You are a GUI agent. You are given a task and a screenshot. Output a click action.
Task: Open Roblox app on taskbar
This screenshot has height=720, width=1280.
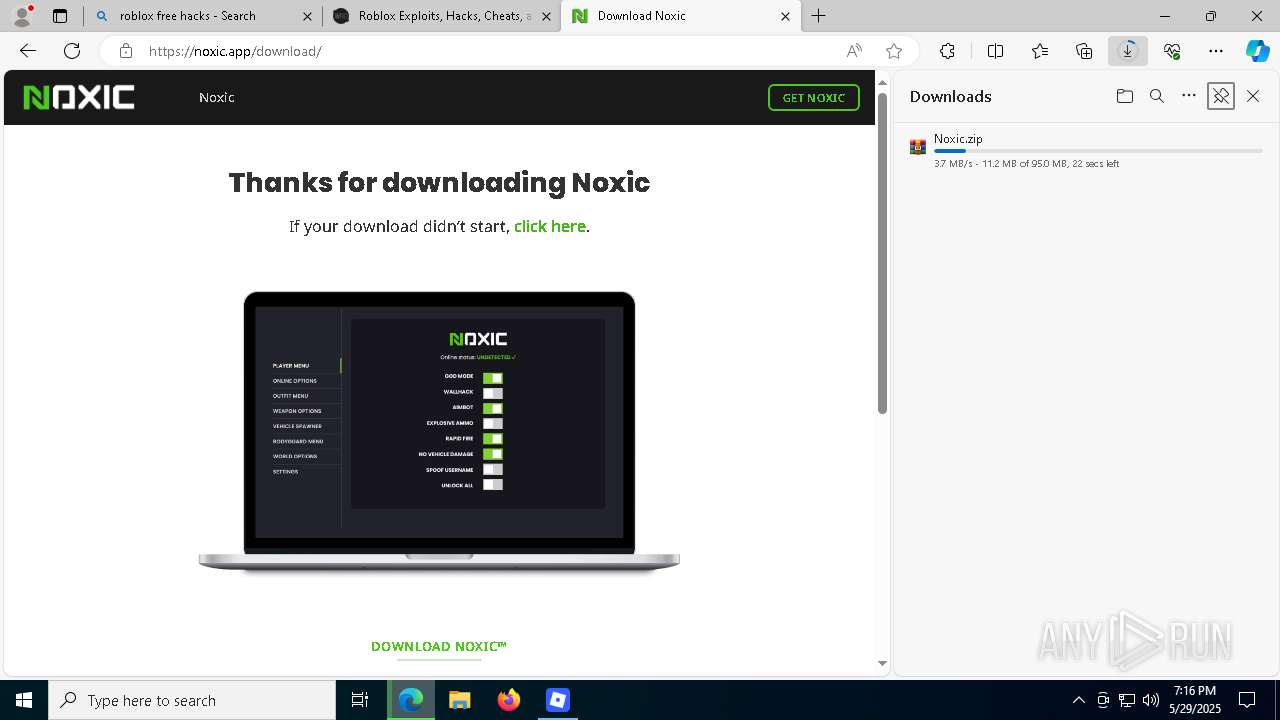(x=557, y=700)
